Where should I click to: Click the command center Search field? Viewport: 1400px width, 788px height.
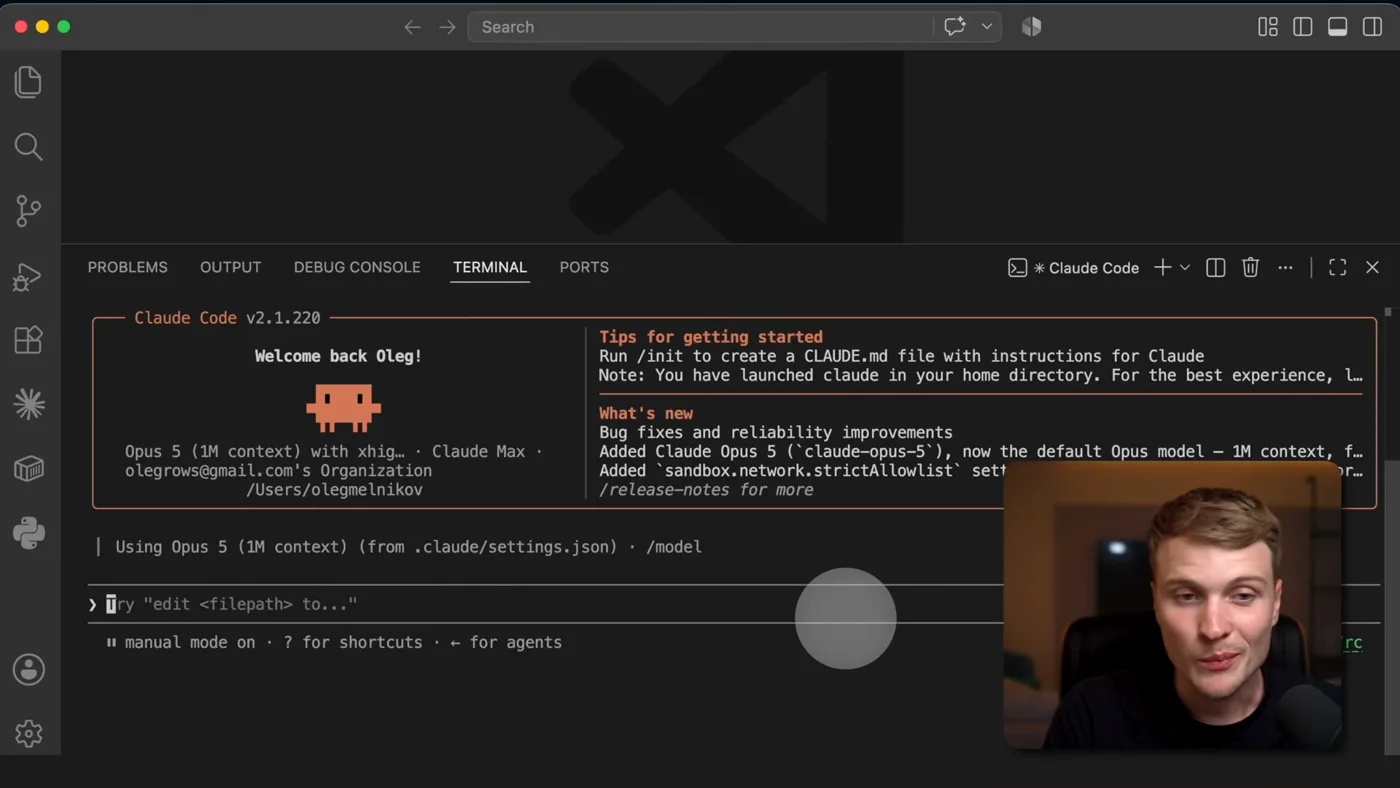point(700,27)
